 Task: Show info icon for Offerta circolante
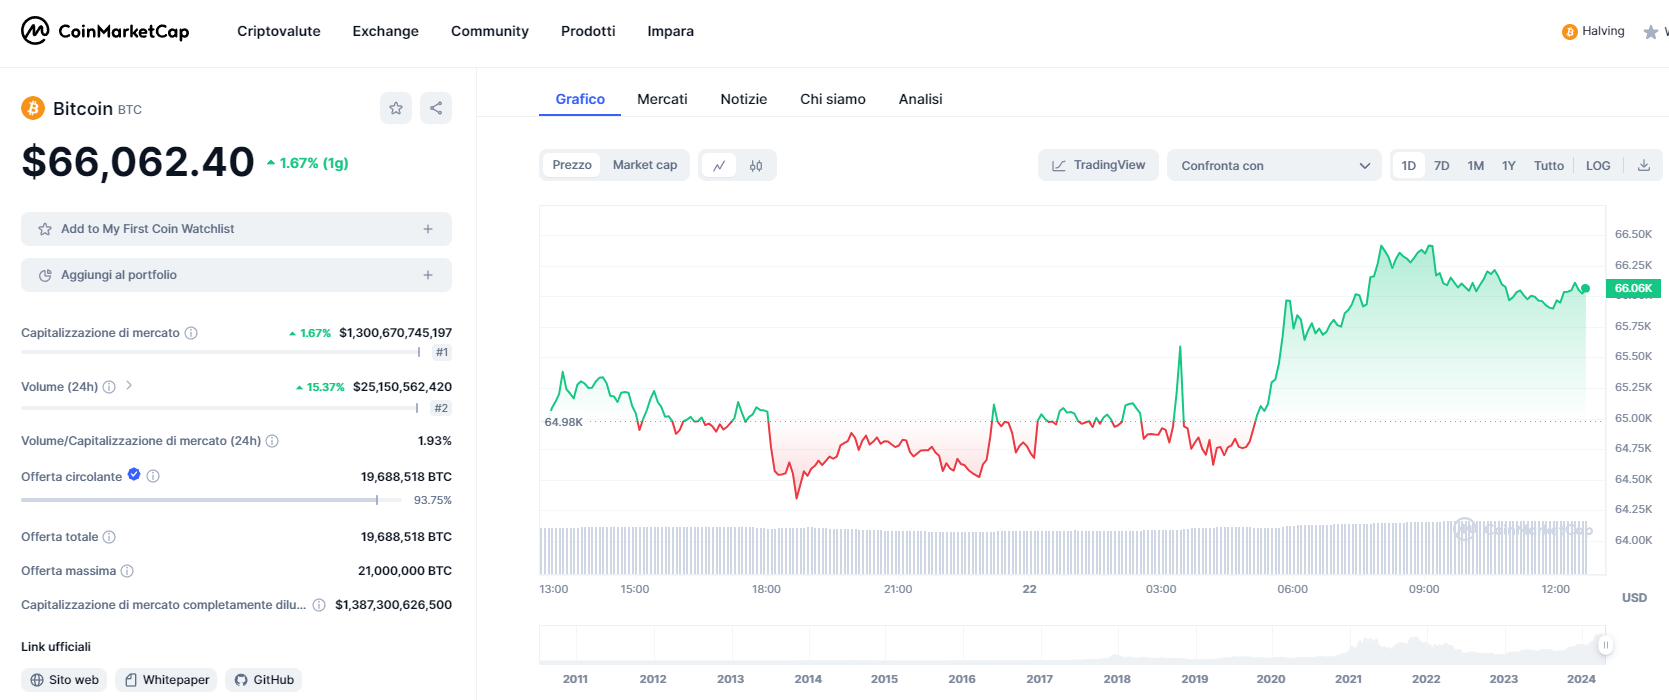153,476
